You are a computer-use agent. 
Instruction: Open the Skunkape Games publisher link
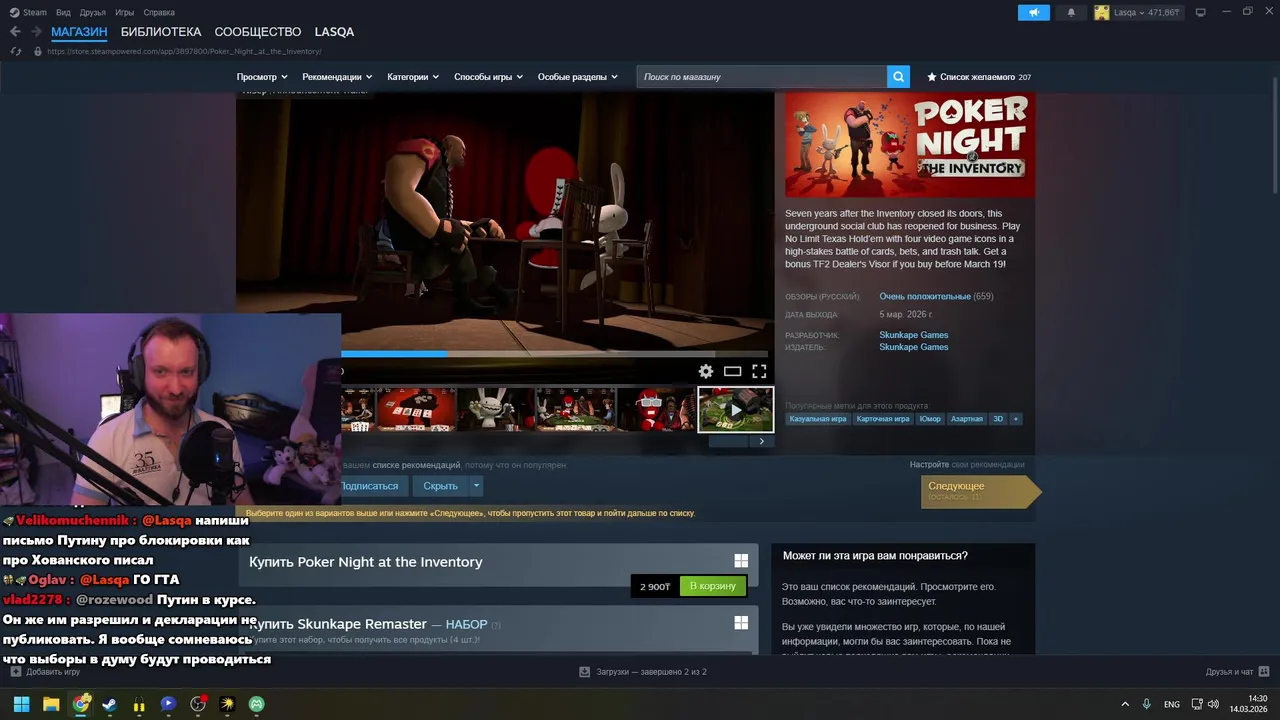coord(914,347)
